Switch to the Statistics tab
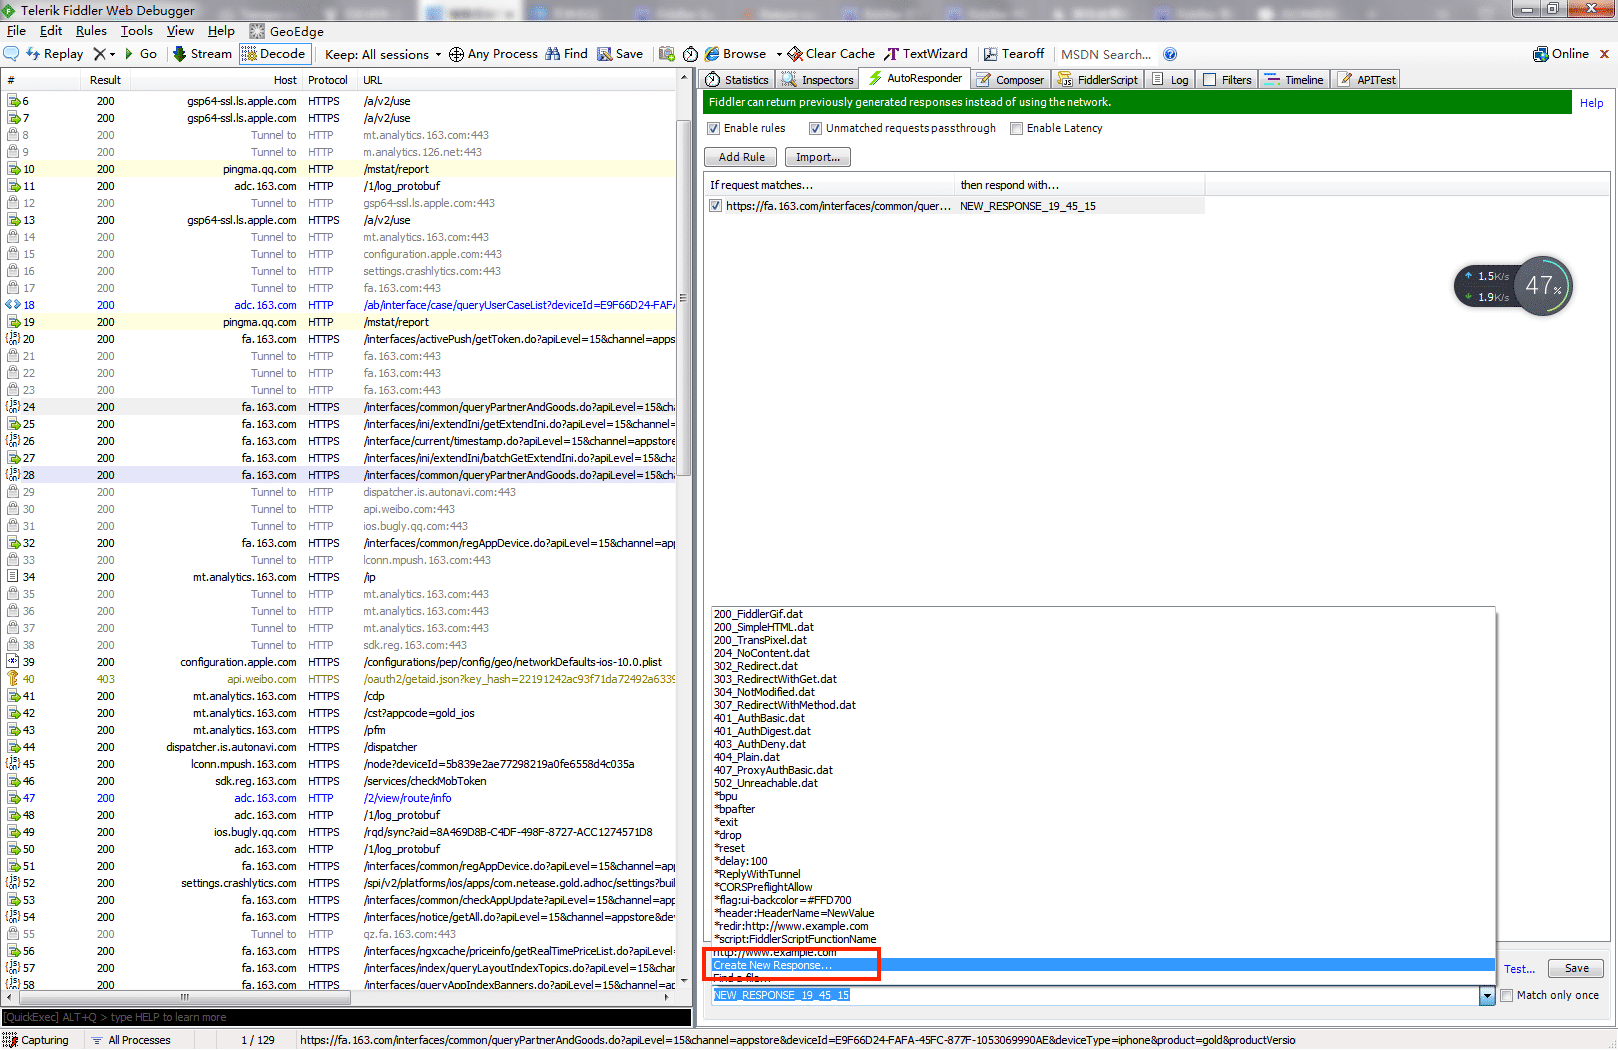Image resolution: width=1618 pixels, height=1050 pixels. [x=737, y=80]
